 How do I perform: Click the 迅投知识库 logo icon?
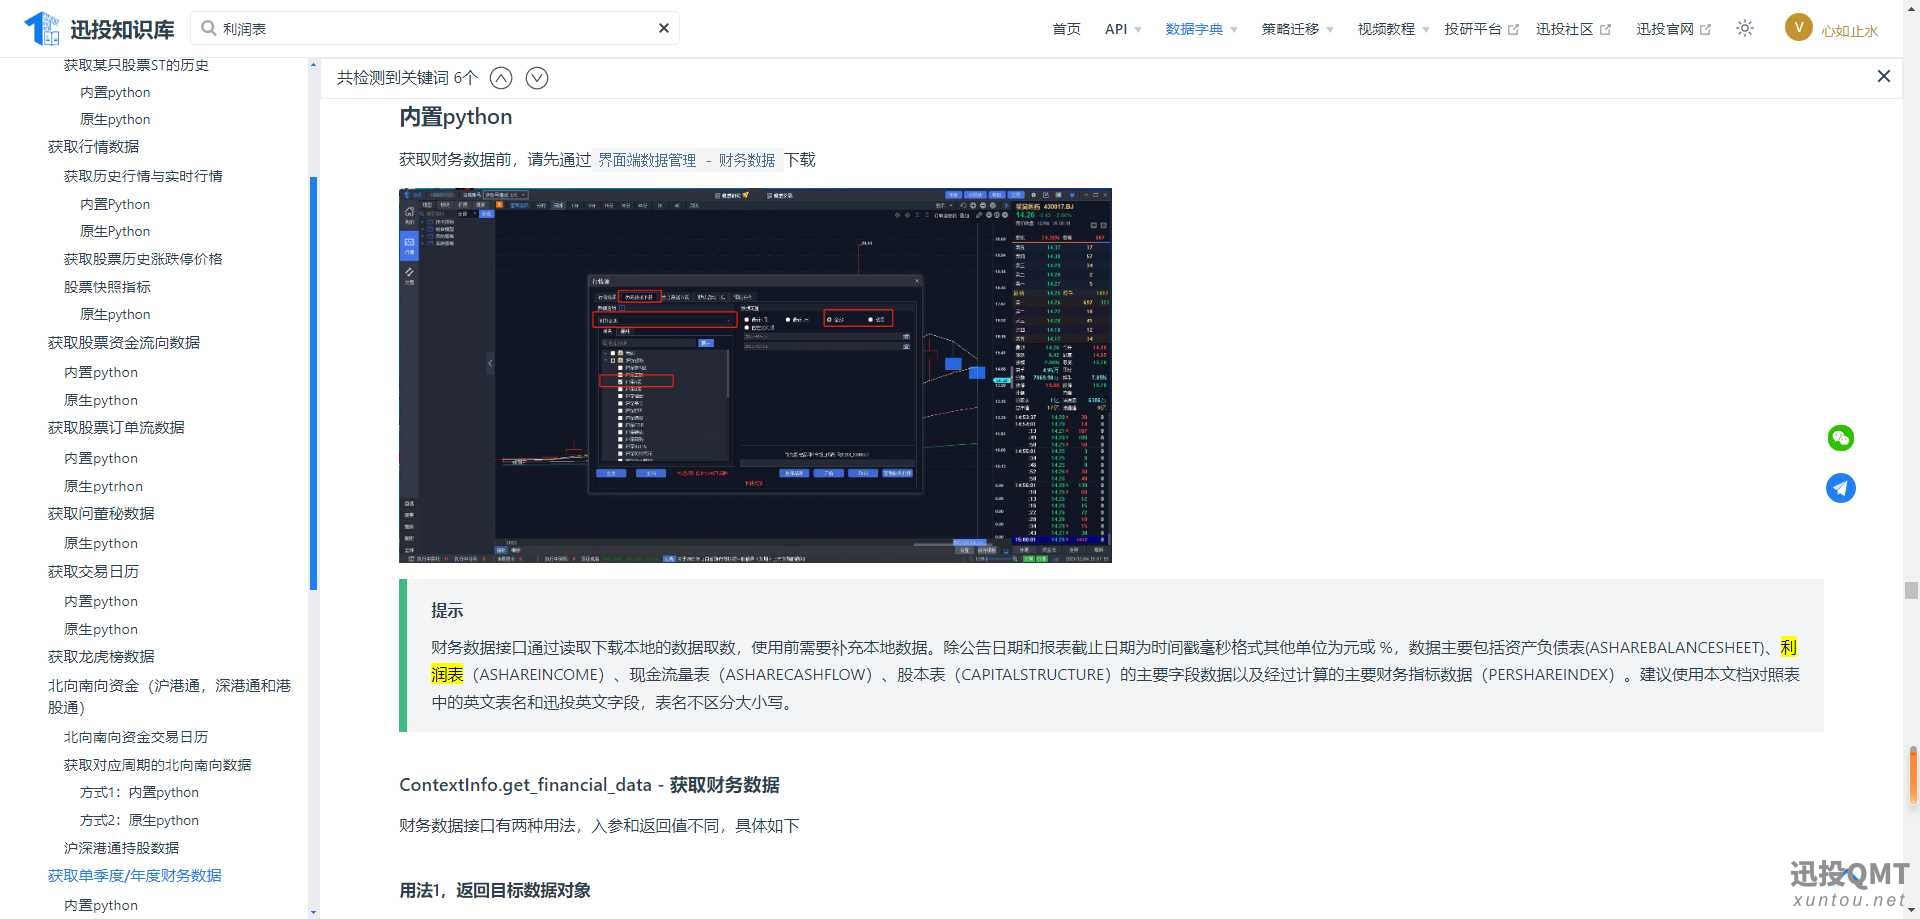(42, 28)
